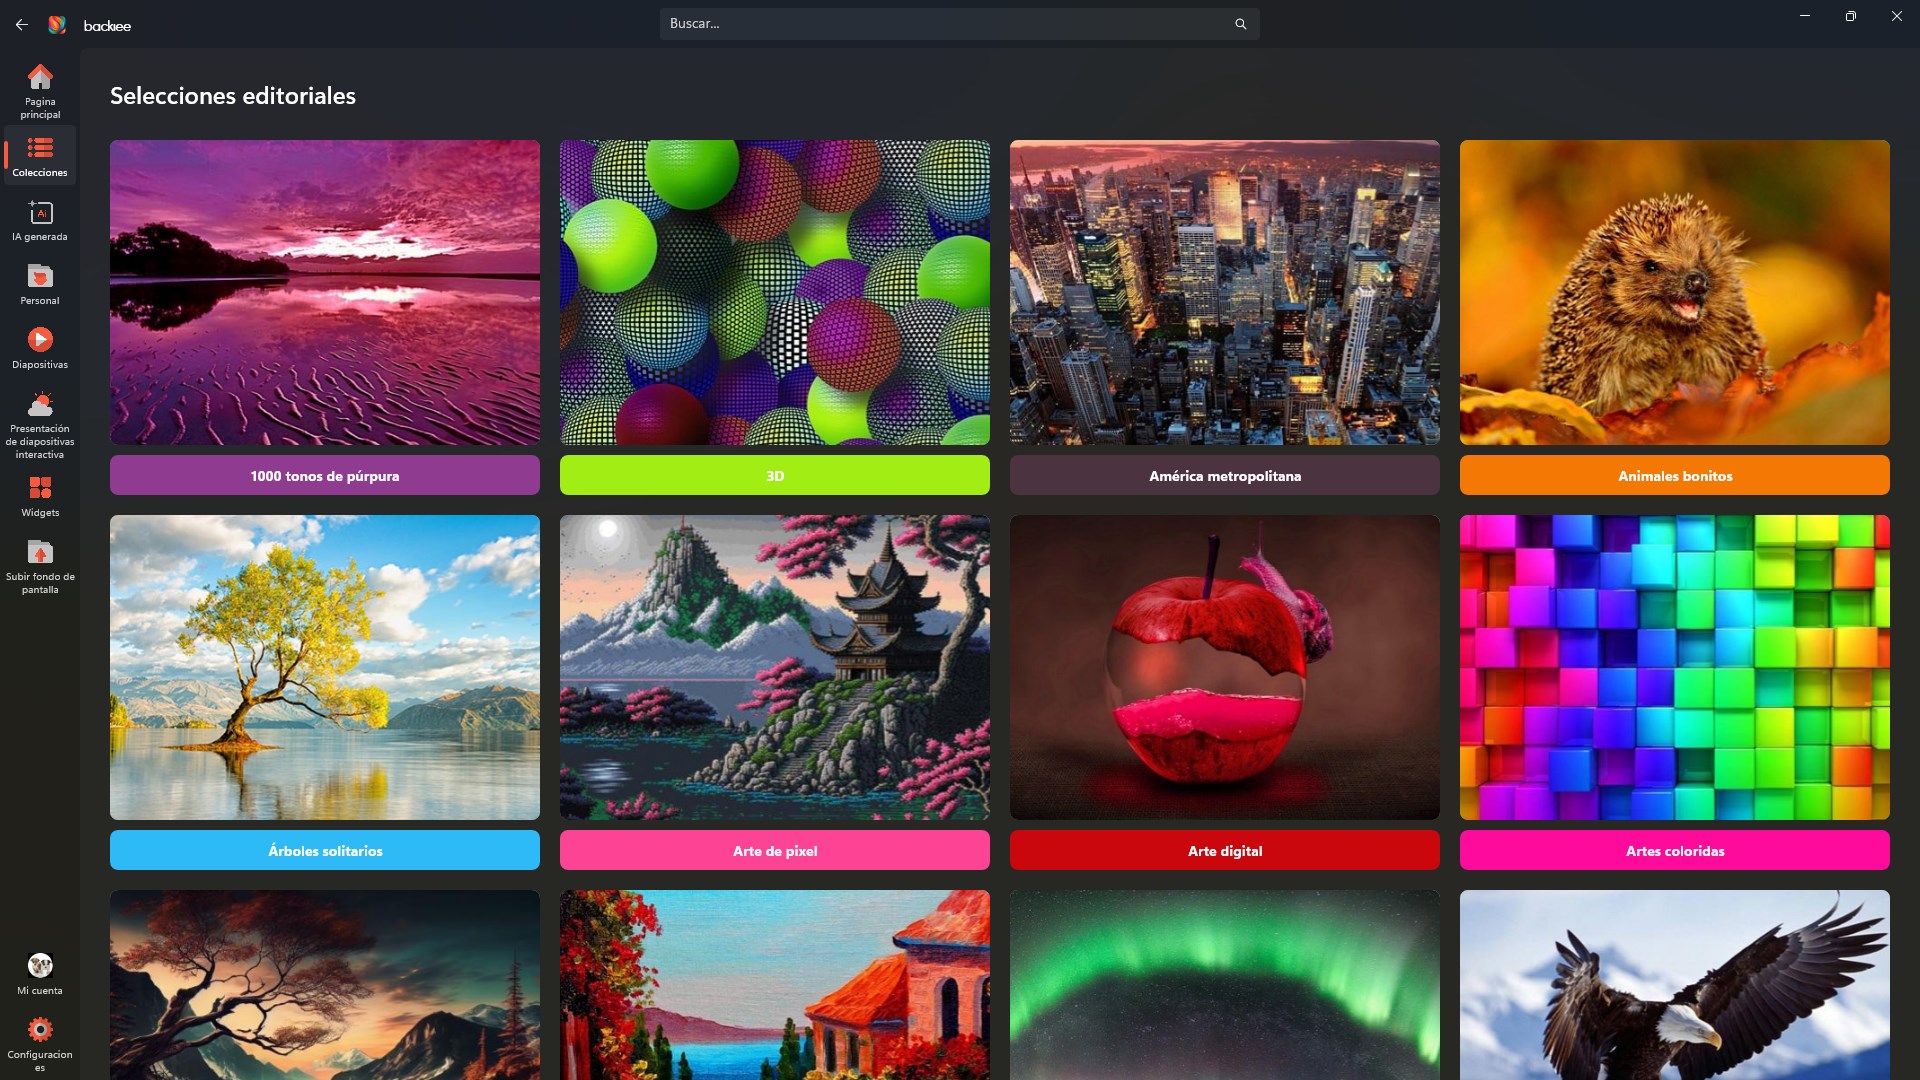Open the 3D collection label
This screenshot has height=1080, width=1920.
pos(775,475)
